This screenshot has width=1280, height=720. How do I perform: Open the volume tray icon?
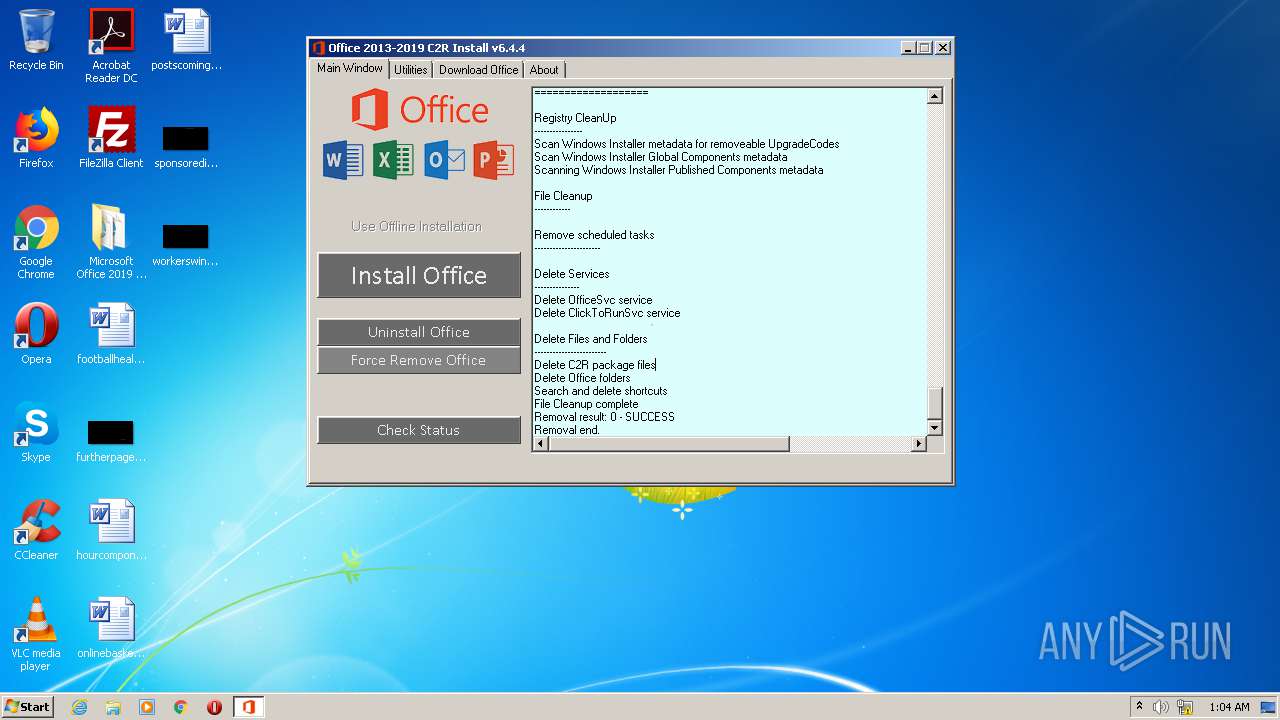[x=1161, y=707]
